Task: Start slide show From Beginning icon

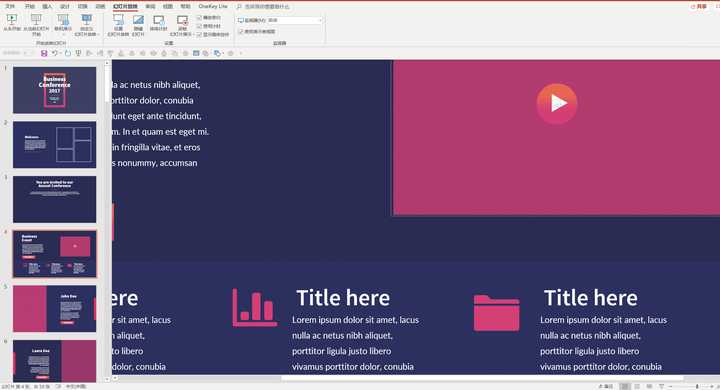Action: [12, 22]
